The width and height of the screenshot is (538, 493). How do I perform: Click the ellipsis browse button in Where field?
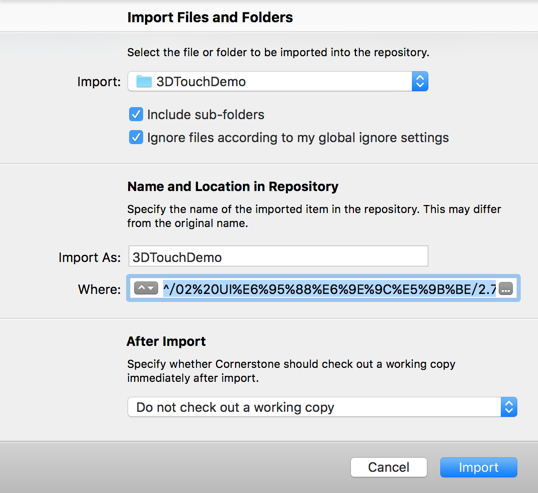(506, 289)
